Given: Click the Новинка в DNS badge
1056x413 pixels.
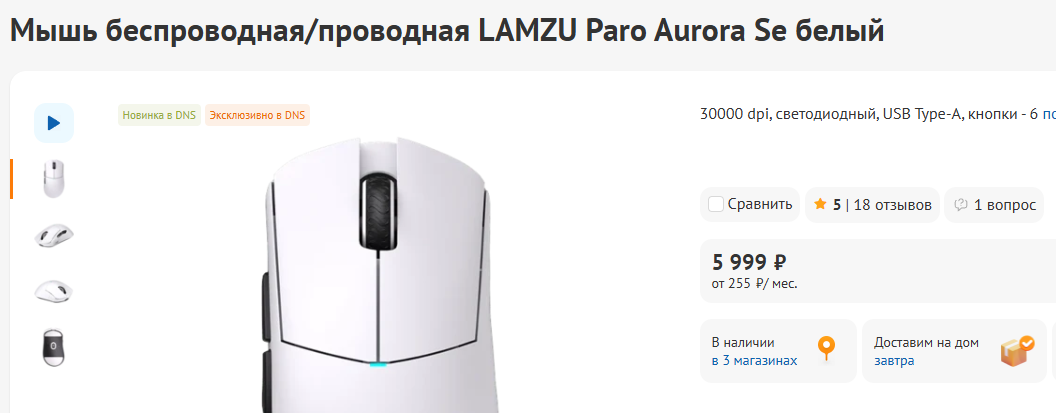Looking at the screenshot, I should [x=159, y=115].
